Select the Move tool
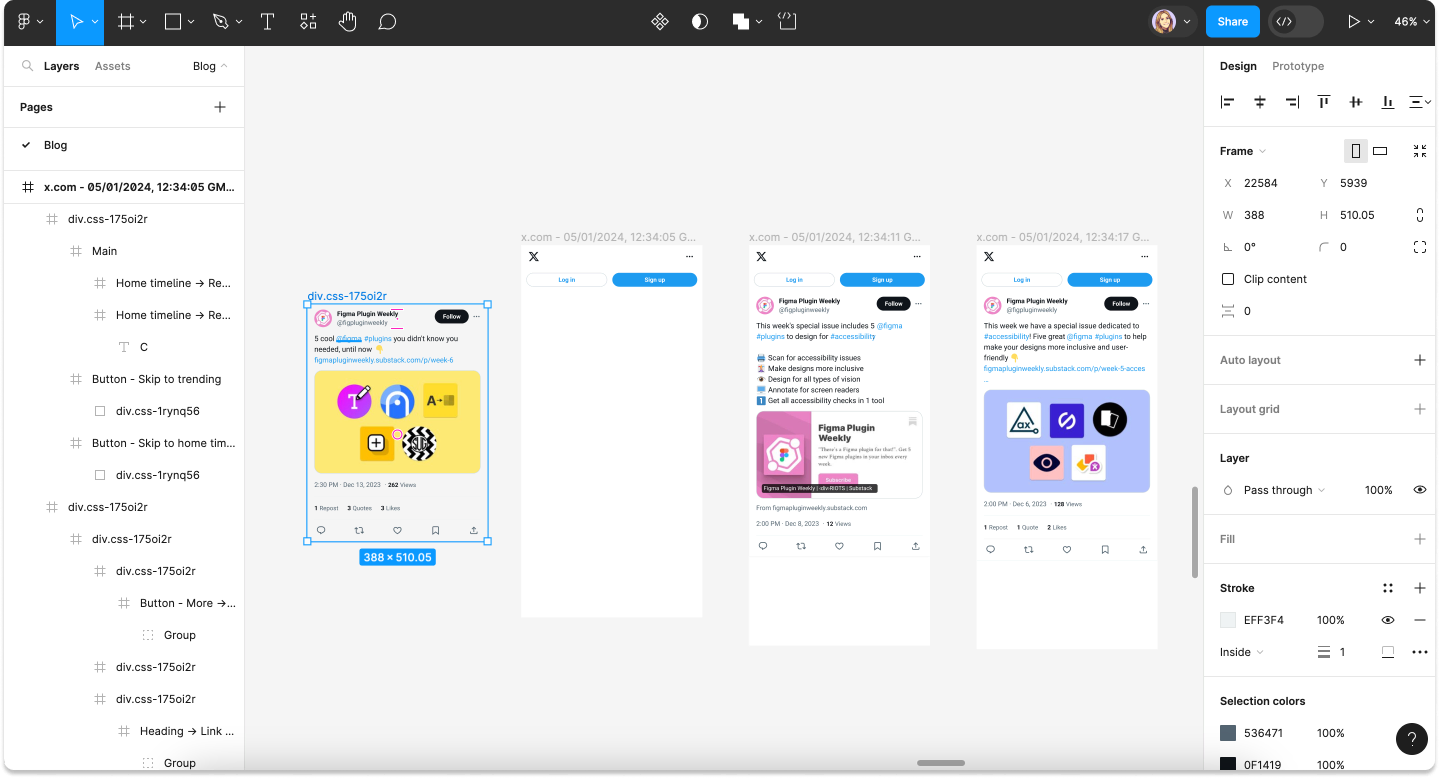The image size is (1439, 778). pos(75,21)
